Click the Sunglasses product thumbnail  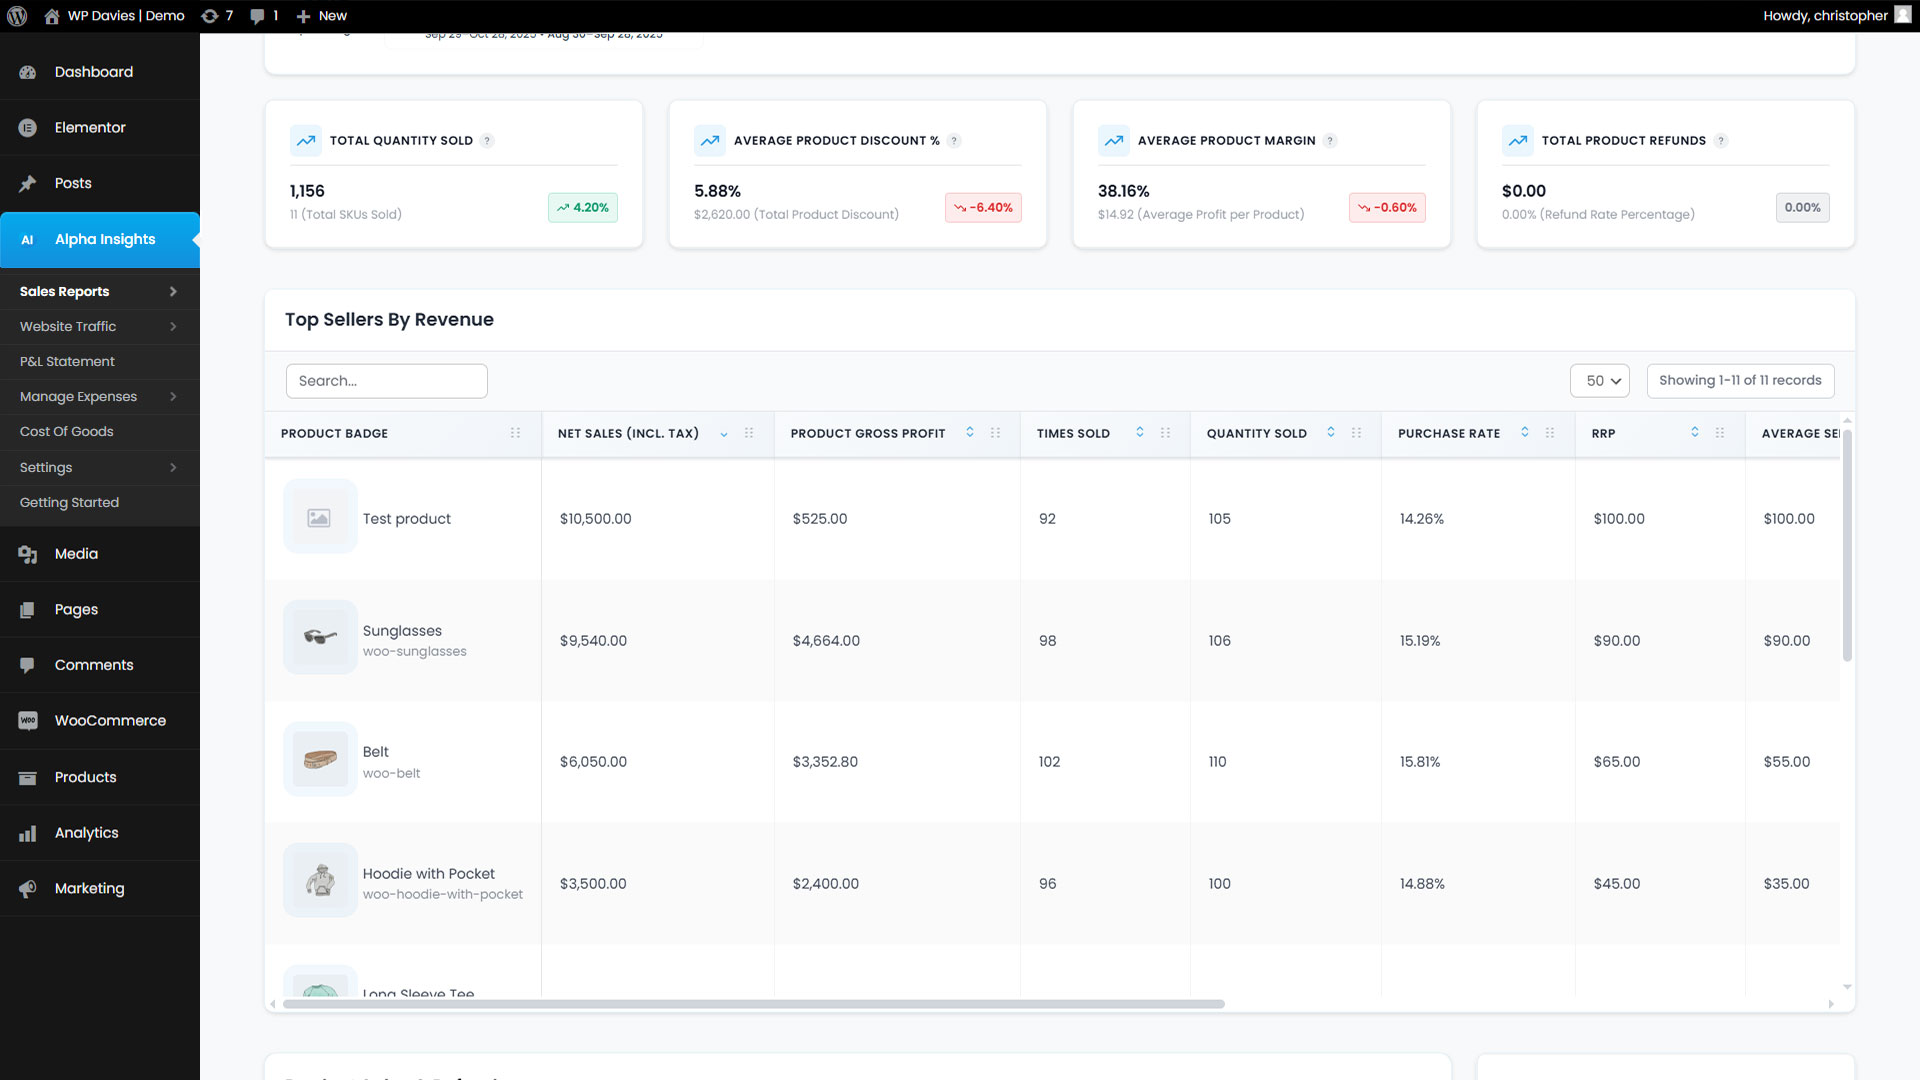point(320,637)
